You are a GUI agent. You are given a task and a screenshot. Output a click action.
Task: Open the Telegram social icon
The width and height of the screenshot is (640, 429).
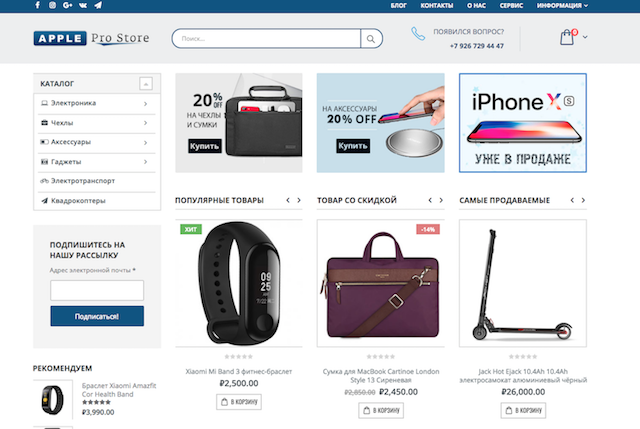[x=98, y=5]
